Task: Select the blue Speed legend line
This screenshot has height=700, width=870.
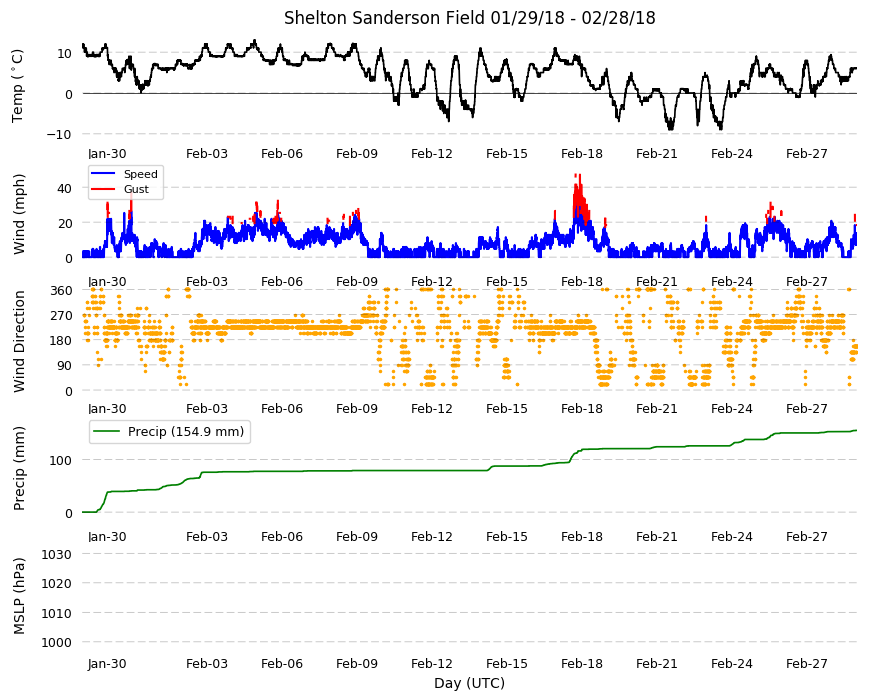Action: click(103, 174)
